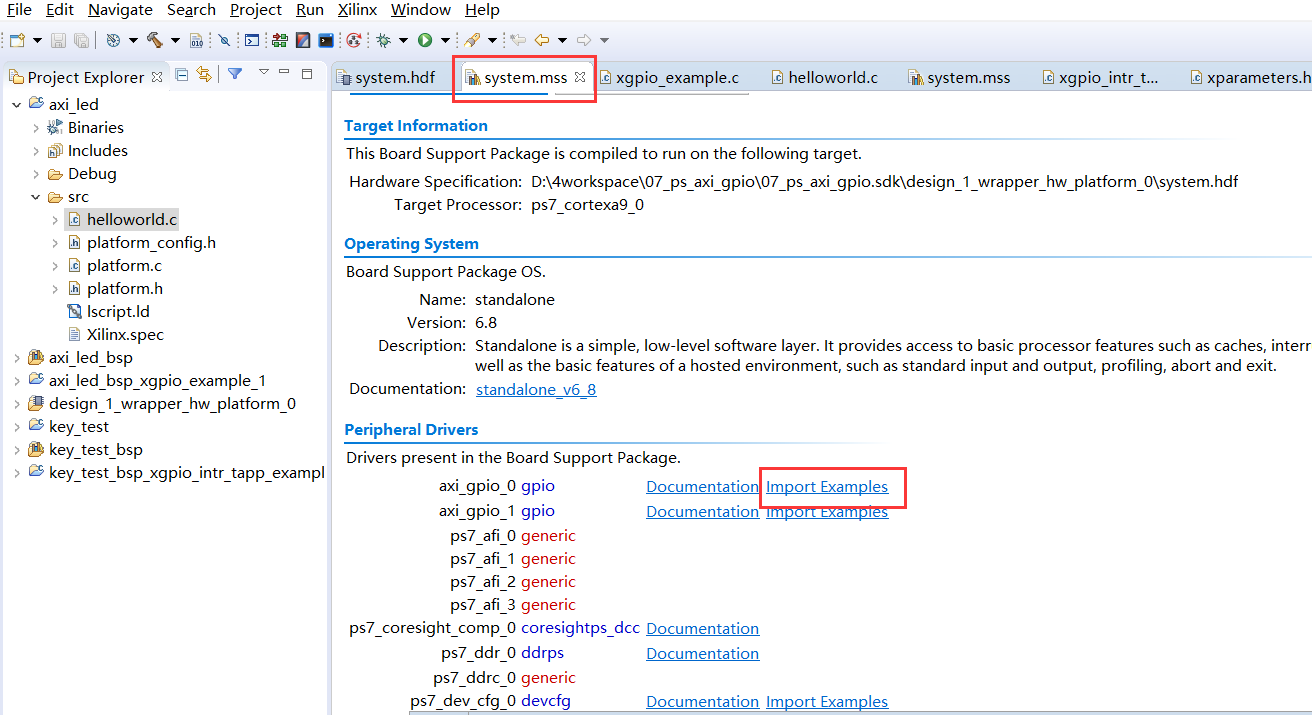Expand the Binaries folder
The height and width of the screenshot is (715, 1312).
click(x=36, y=128)
